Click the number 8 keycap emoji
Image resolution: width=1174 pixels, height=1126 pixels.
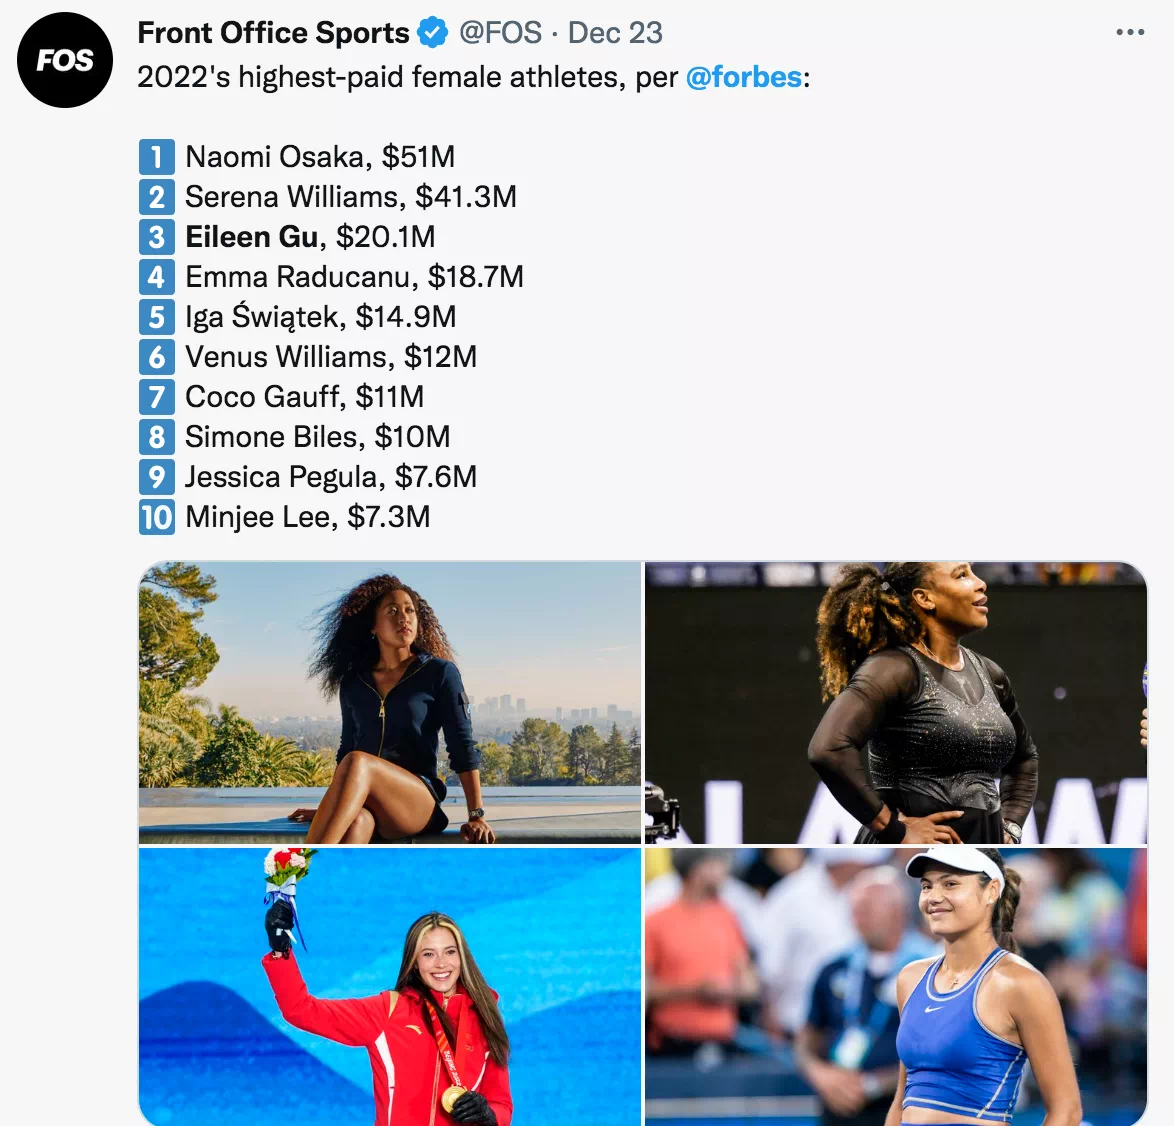pyautogui.click(x=156, y=436)
